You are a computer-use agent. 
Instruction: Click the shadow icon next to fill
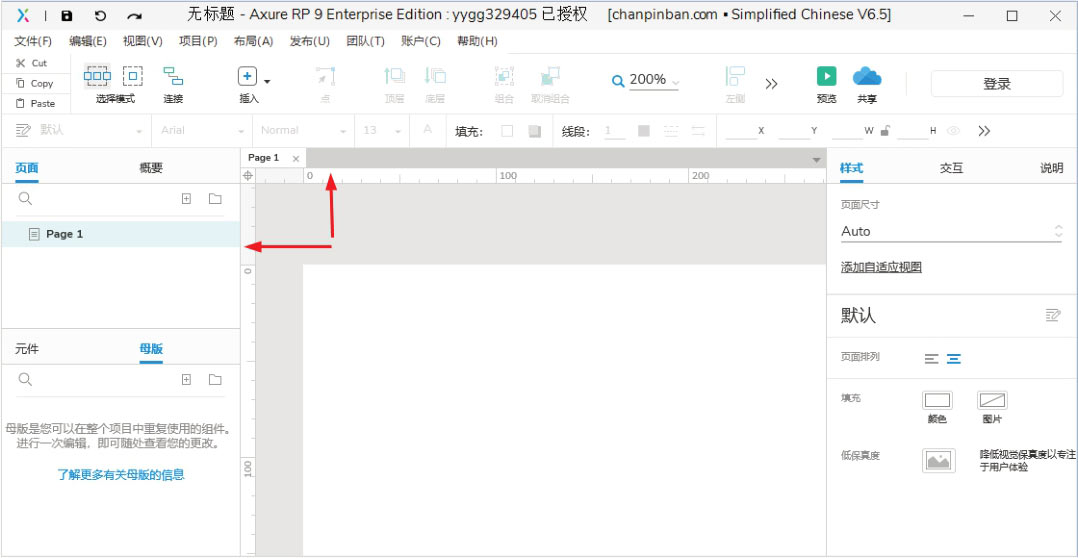pyautogui.click(x=535, y=131)
